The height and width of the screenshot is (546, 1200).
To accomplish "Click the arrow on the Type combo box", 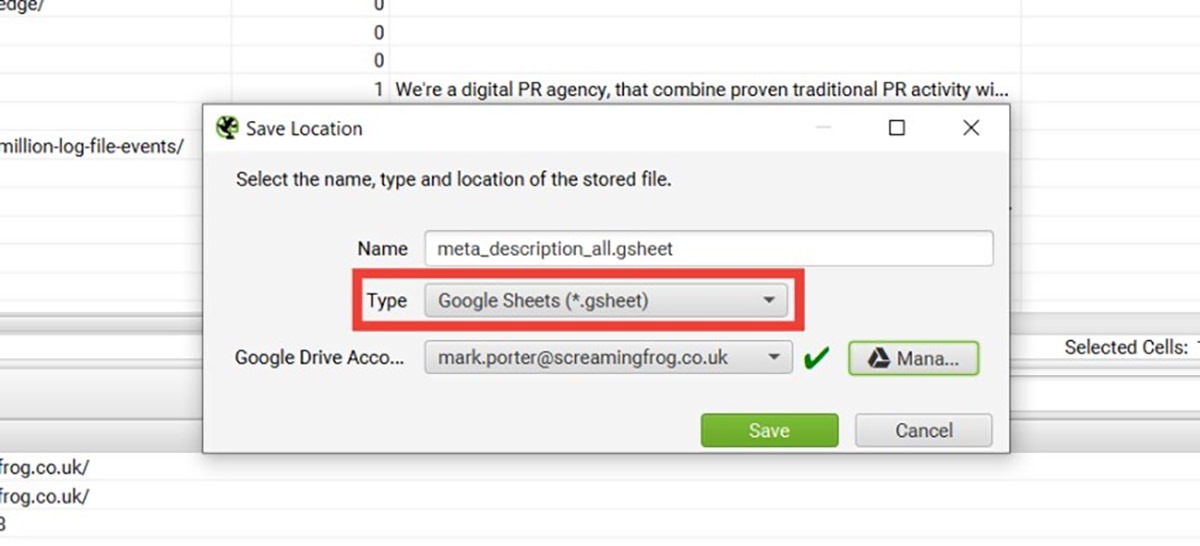I will point(768,300).
